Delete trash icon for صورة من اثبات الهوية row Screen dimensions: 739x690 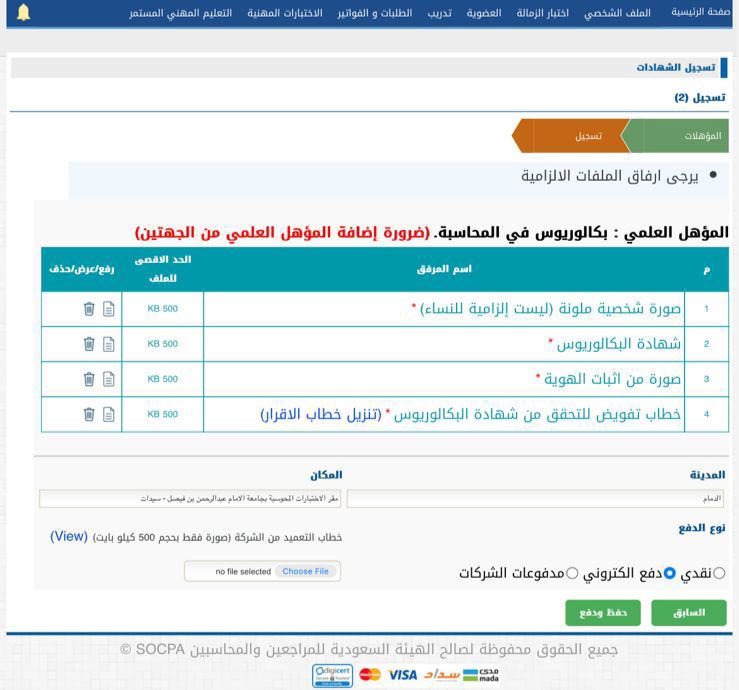[89, 379]
